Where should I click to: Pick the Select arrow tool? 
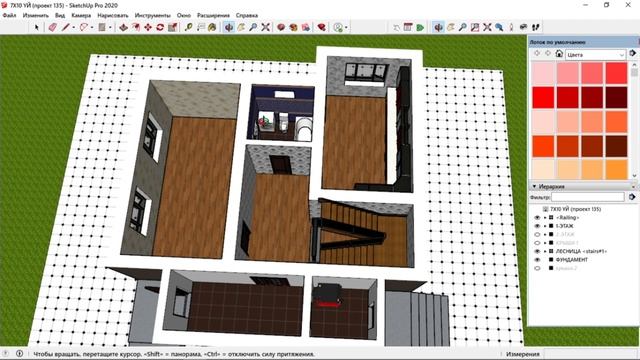pyautogui.click(x=37, y=27)
